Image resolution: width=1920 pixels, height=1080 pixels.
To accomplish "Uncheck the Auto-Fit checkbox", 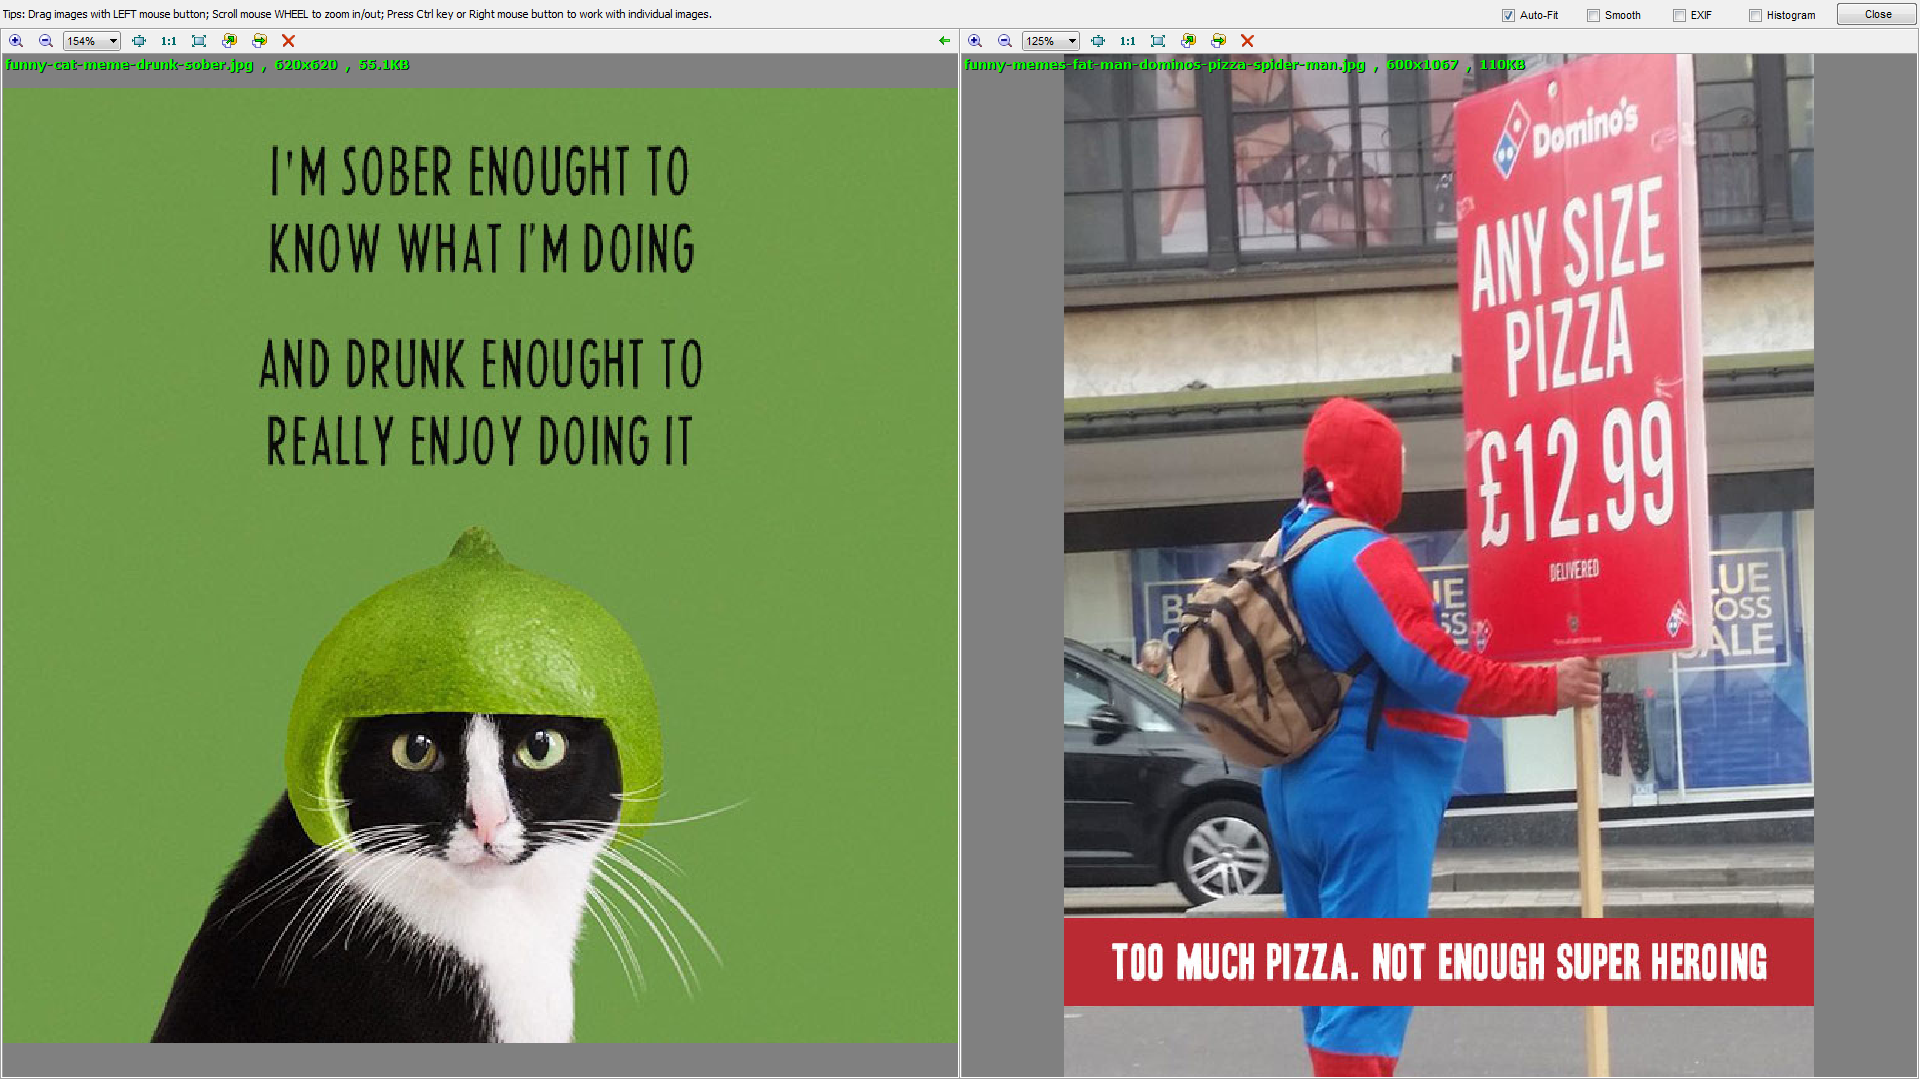I will click(1508, 15).
